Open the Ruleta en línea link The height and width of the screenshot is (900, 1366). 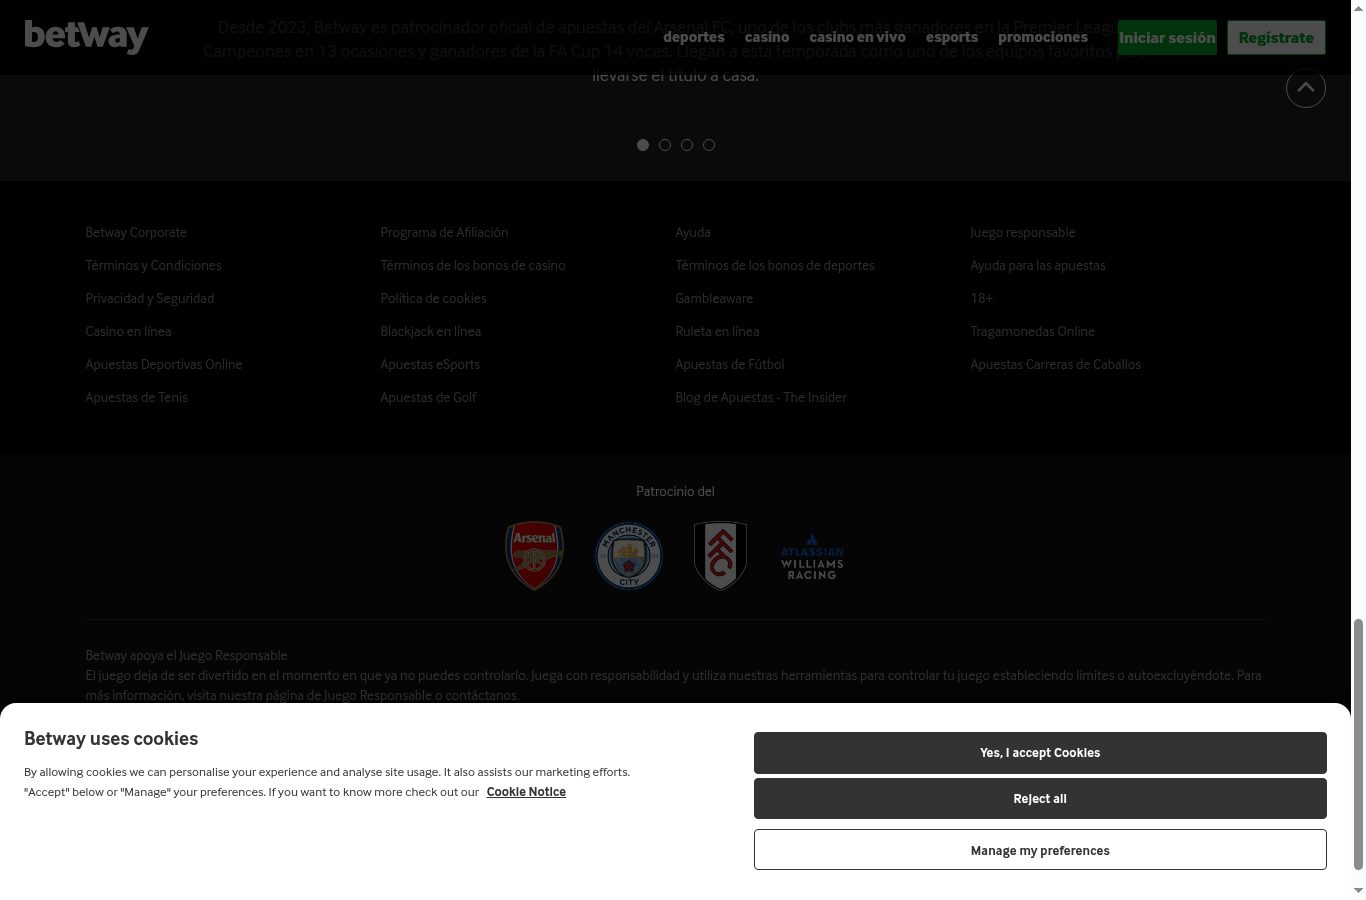pos(717,331)
